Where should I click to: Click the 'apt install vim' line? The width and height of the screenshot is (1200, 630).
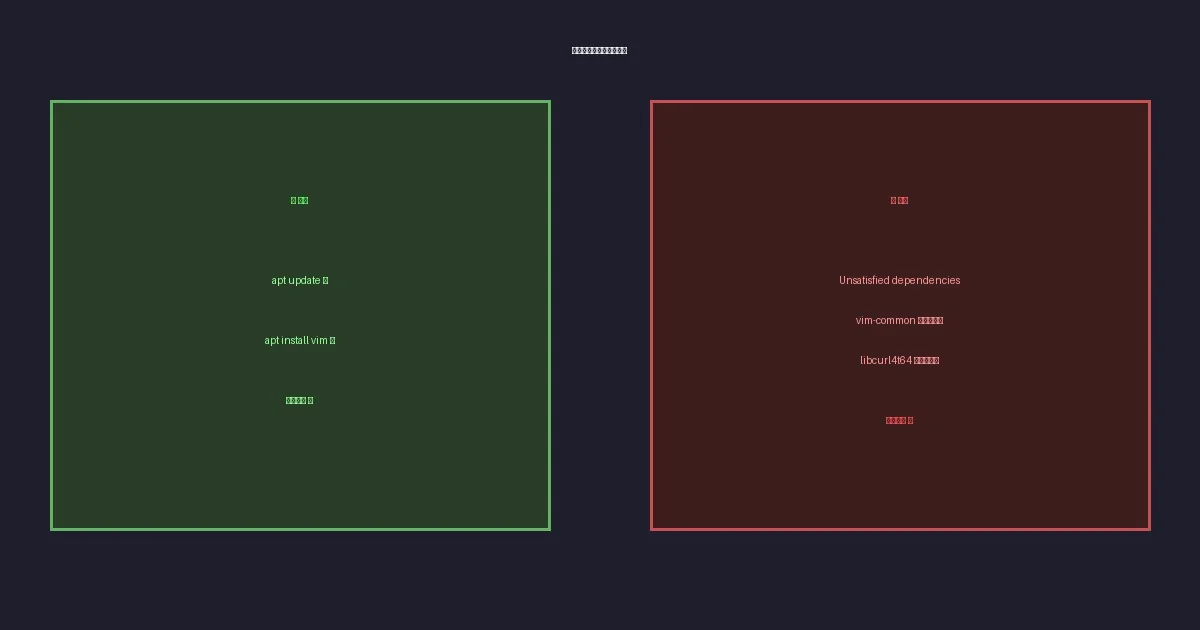[x=300, y=340]
